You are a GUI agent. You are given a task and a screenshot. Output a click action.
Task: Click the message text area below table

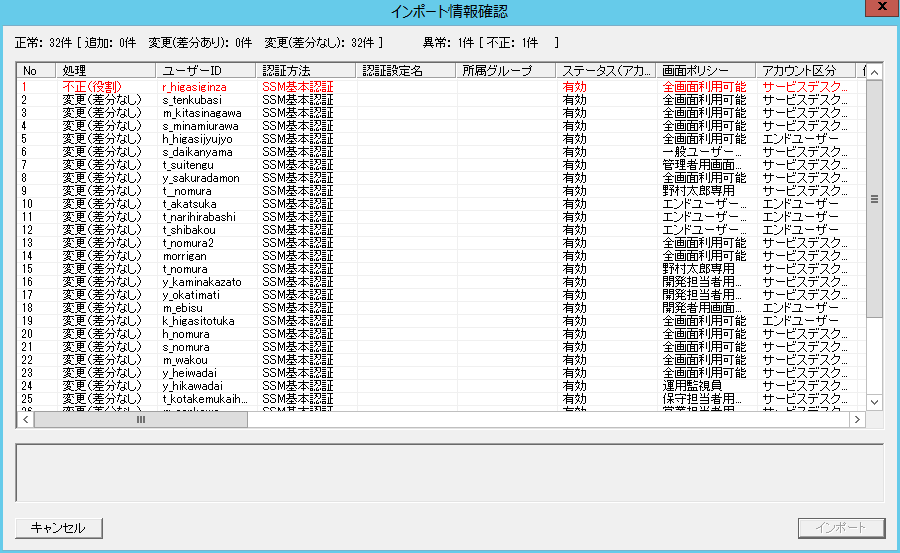(x=449, y=473)
